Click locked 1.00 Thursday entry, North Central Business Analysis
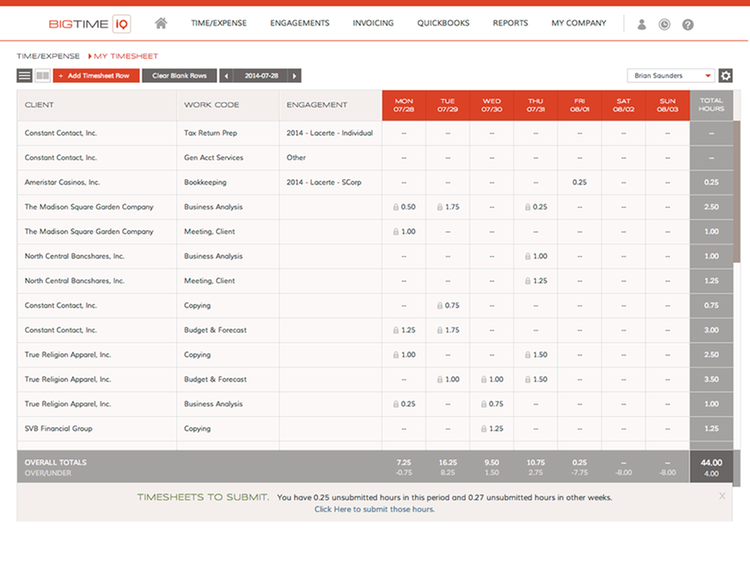Image resolution: width=750 pixels, height=563 pixels. (536, 256)
